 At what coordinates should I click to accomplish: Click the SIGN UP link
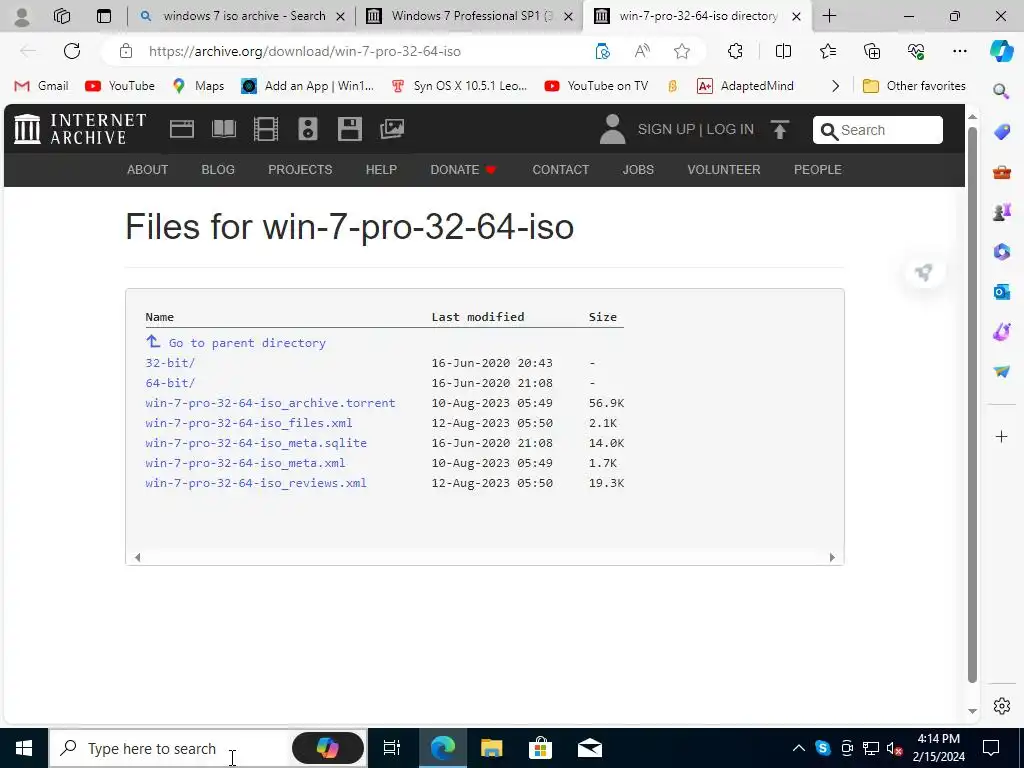[x=666, y=129]
